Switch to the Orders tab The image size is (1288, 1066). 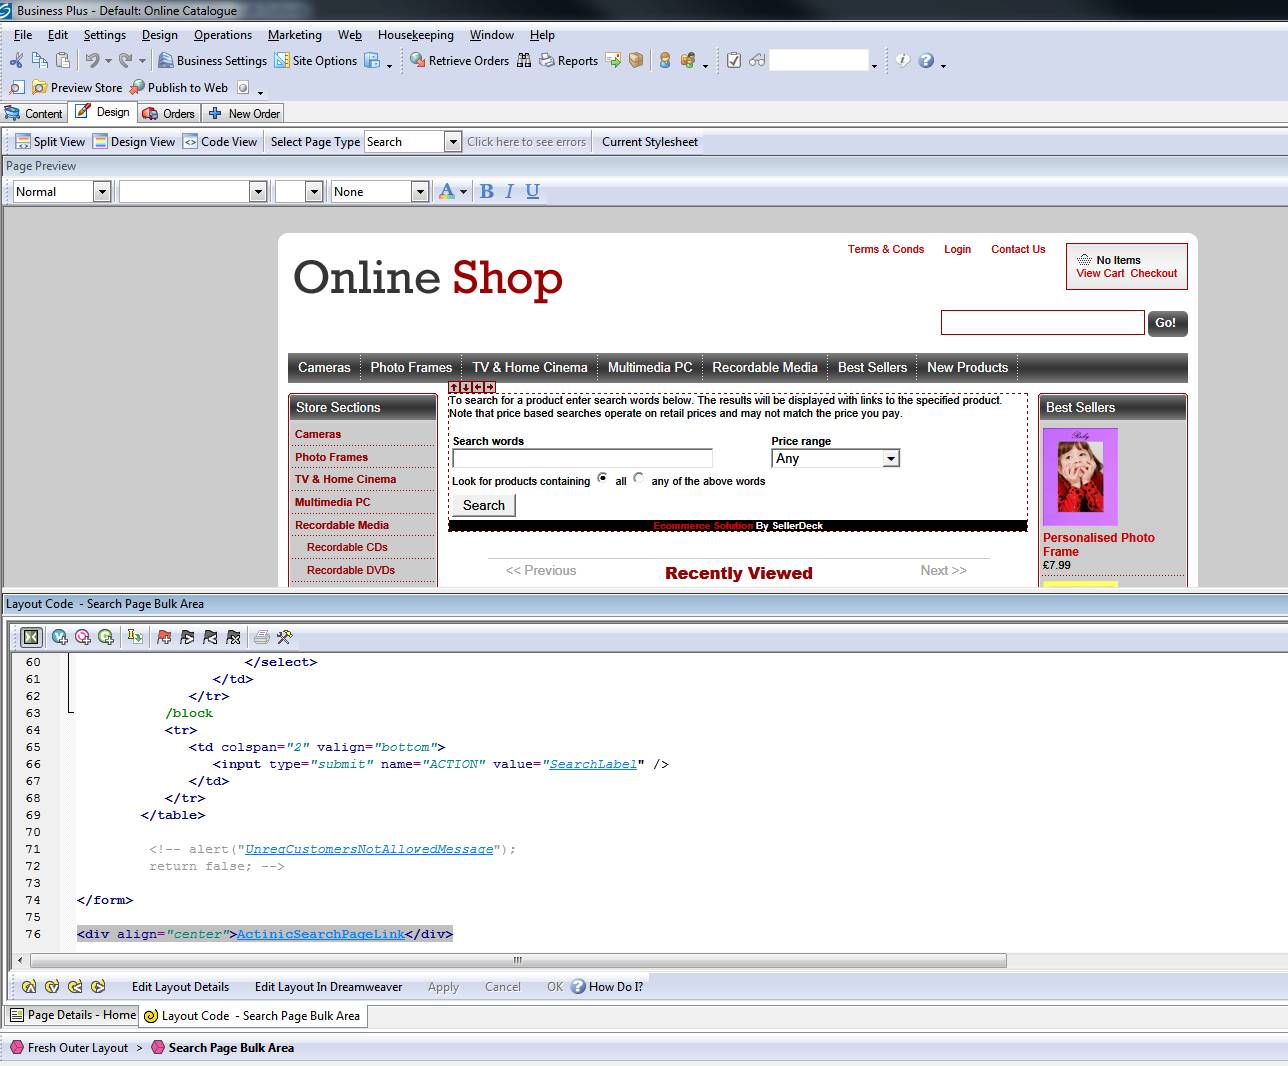pos(169,114)
